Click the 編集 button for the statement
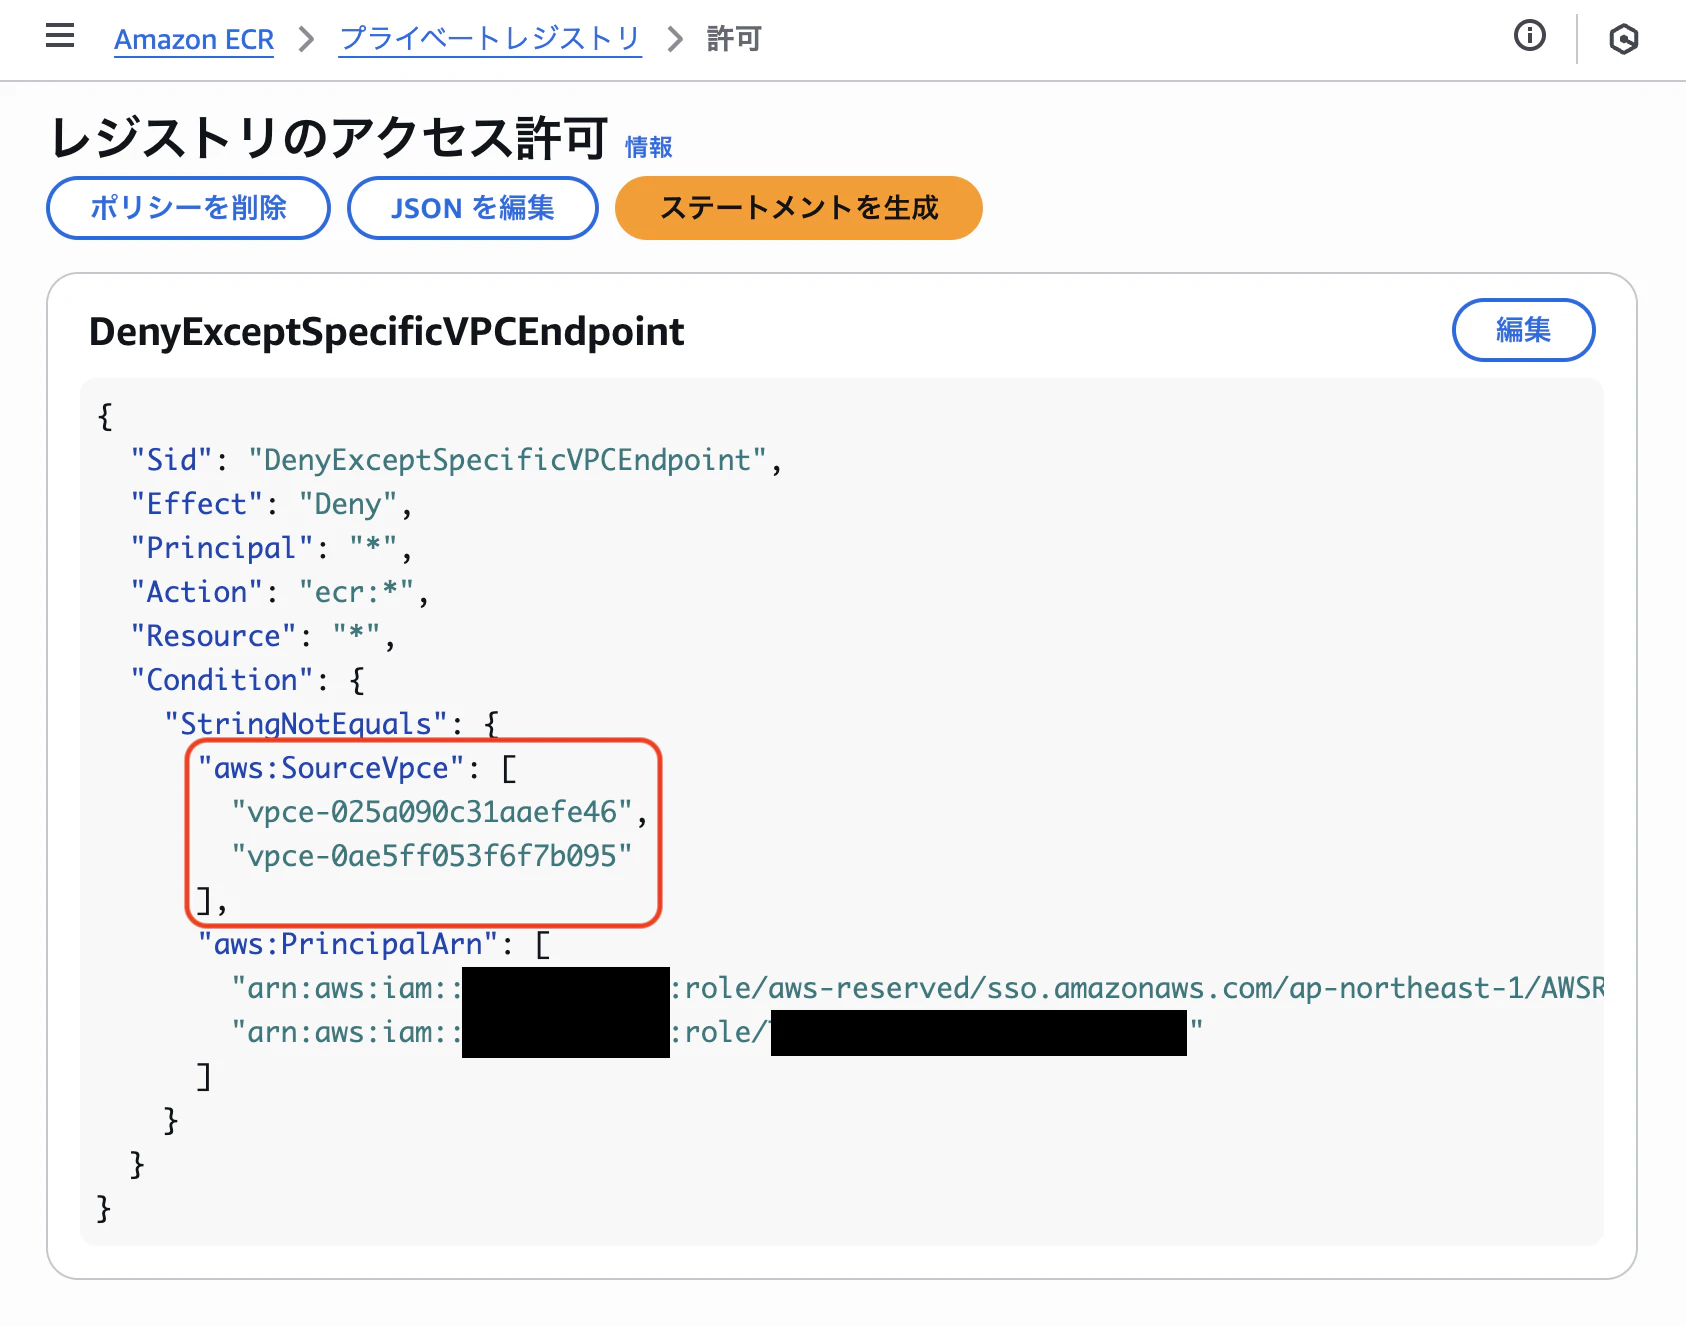Image resolution: width=1686 pixels, height=1326 pixels. pos(1523,330)
